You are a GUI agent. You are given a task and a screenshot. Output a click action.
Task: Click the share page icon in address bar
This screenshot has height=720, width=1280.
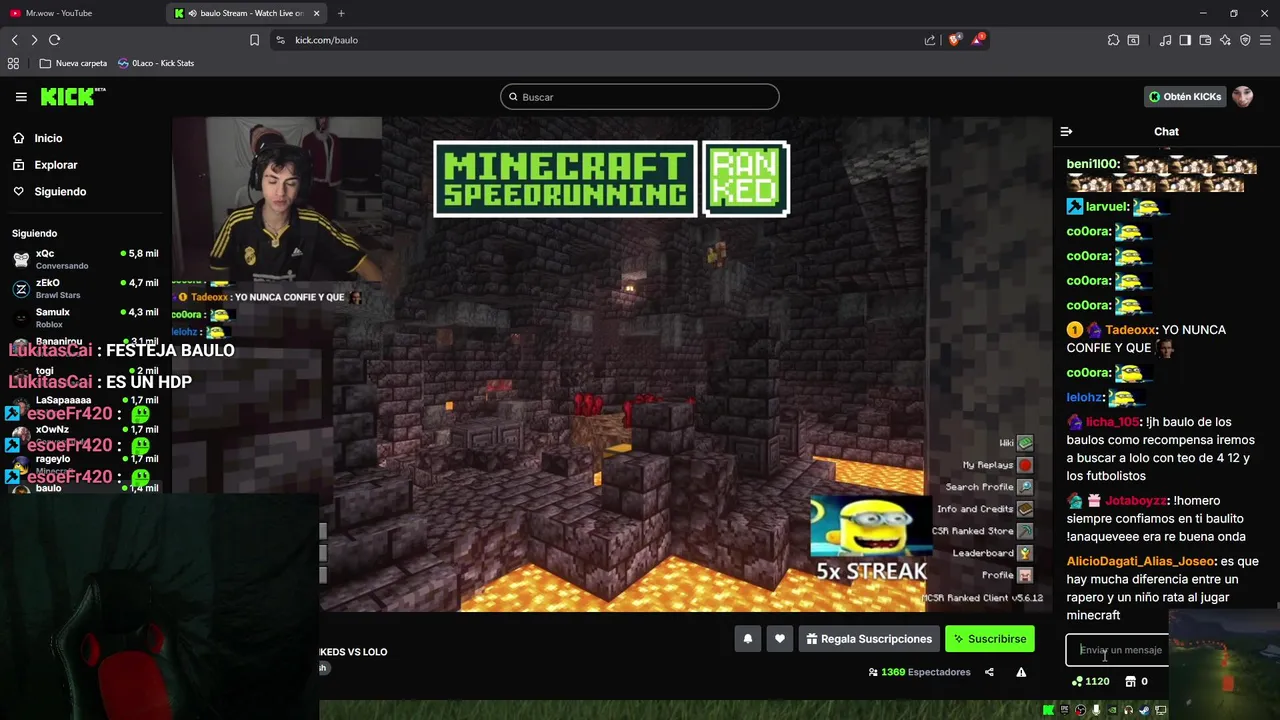930,40
